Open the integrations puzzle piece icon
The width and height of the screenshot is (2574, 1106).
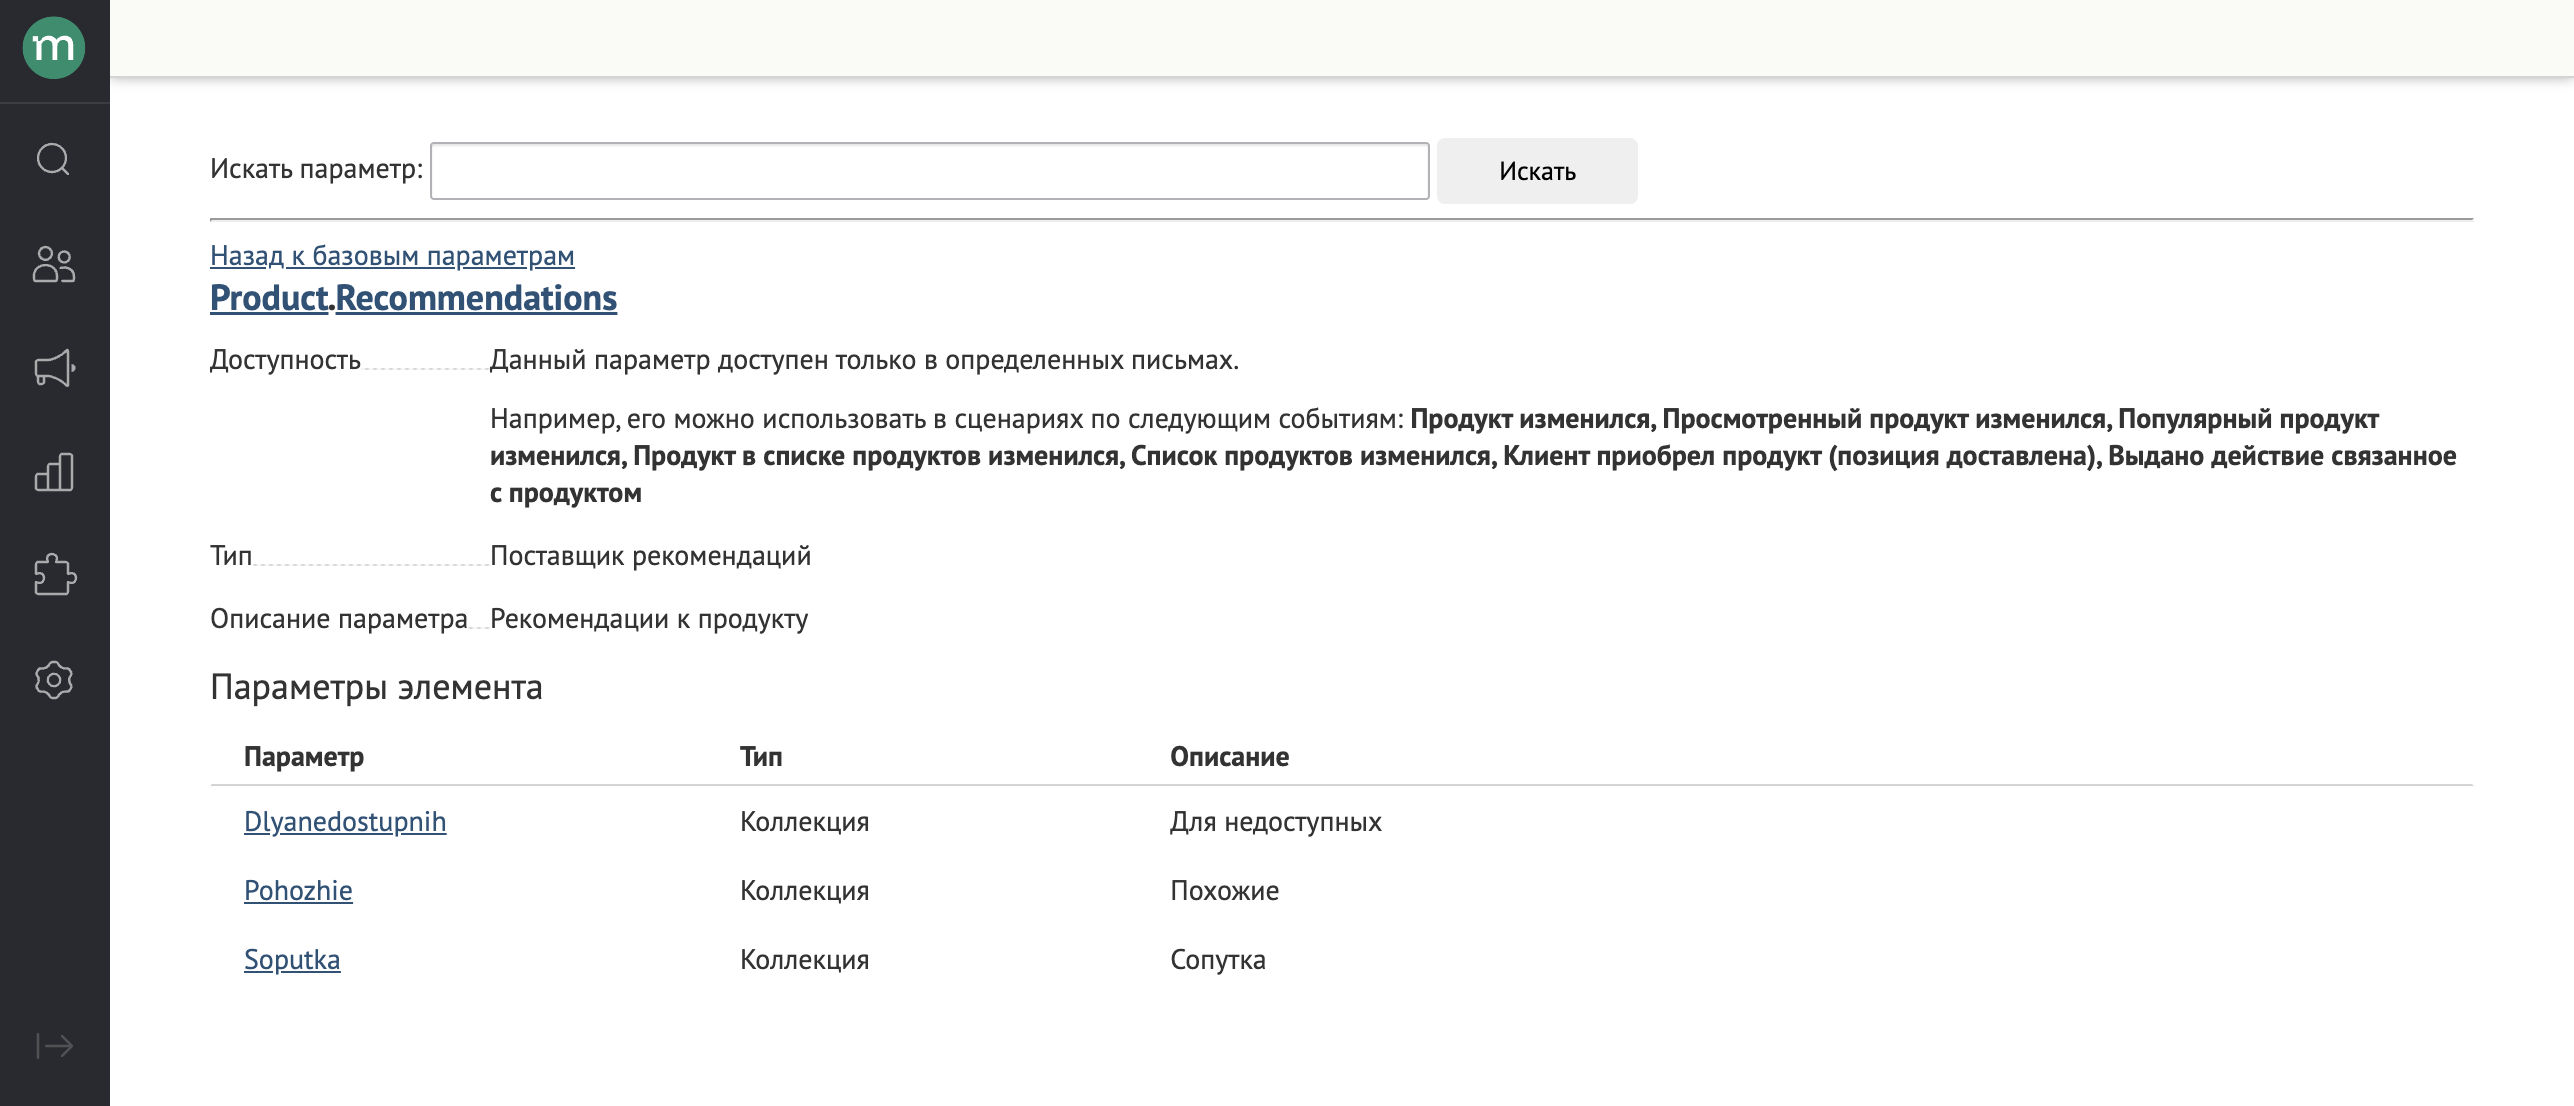[x=54, y=575]
